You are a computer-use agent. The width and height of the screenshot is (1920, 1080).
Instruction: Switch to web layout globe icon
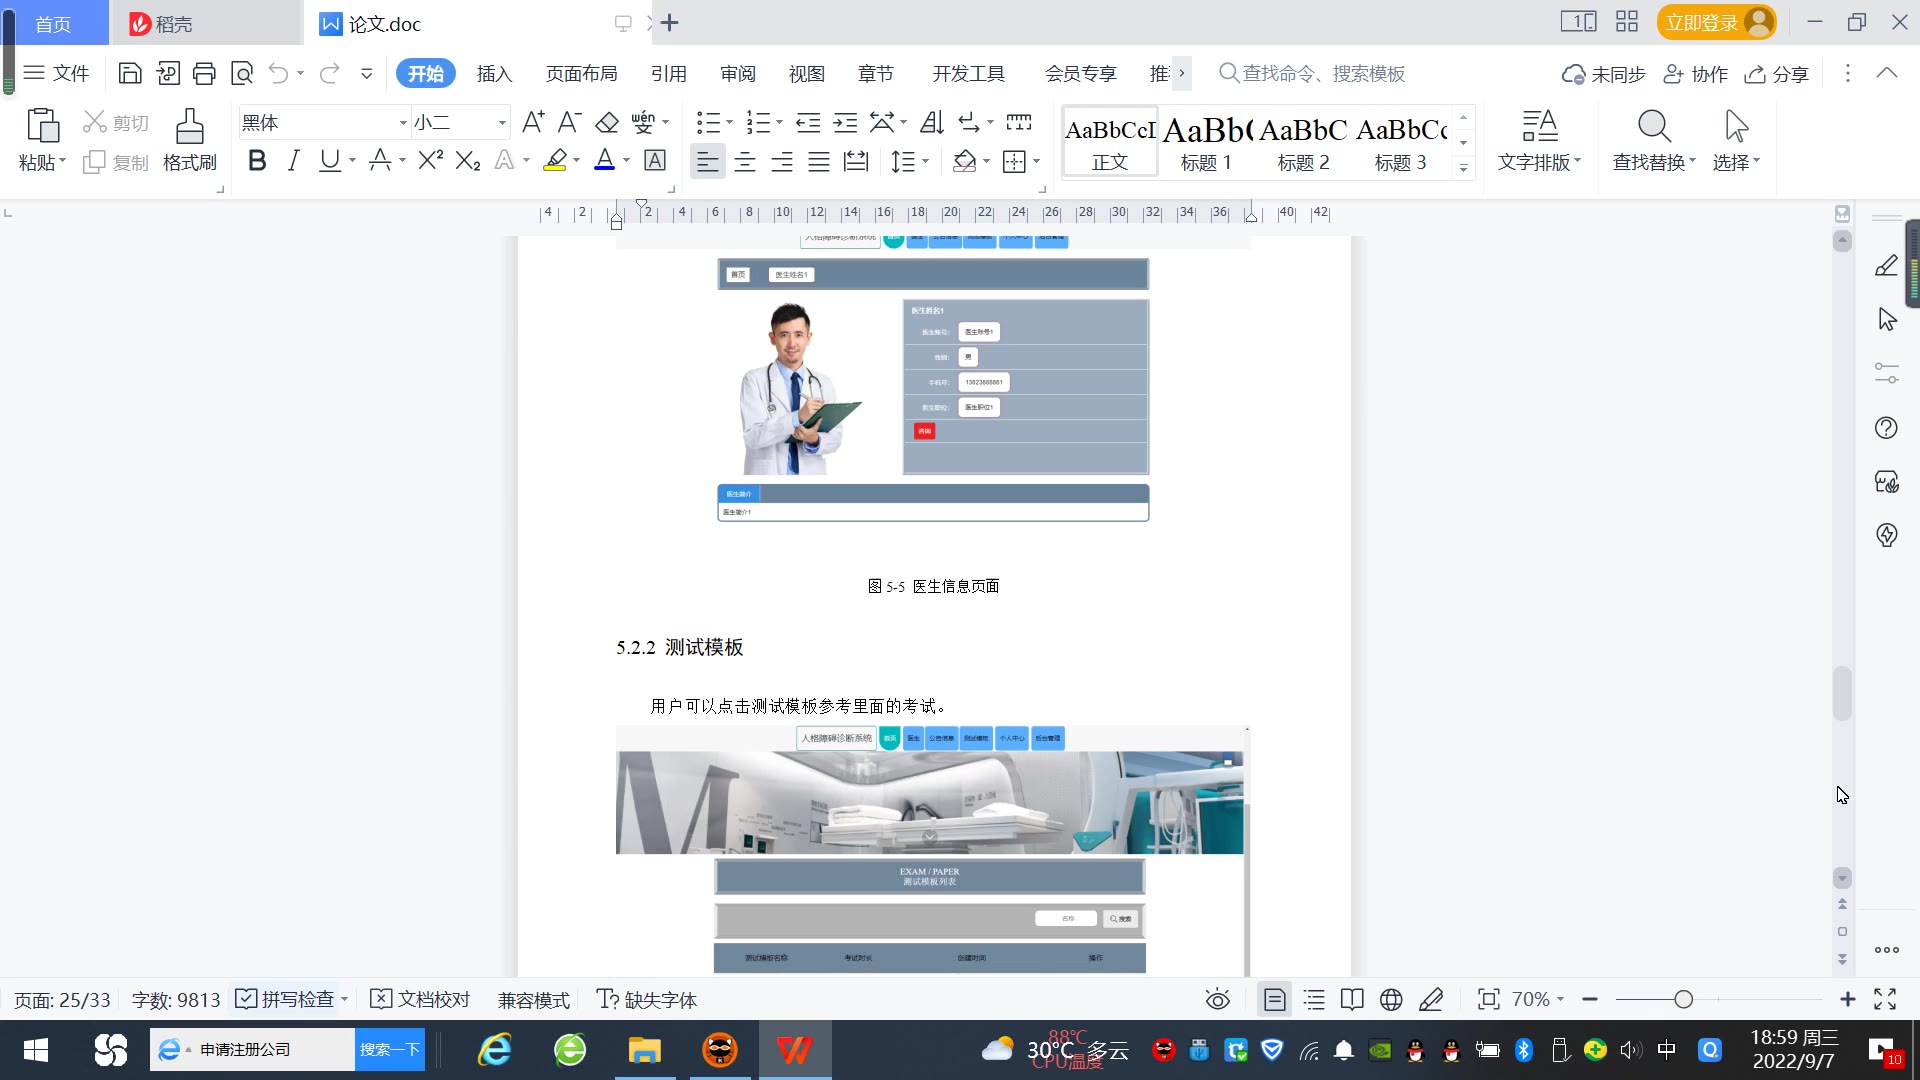(x=1391, y=999)
